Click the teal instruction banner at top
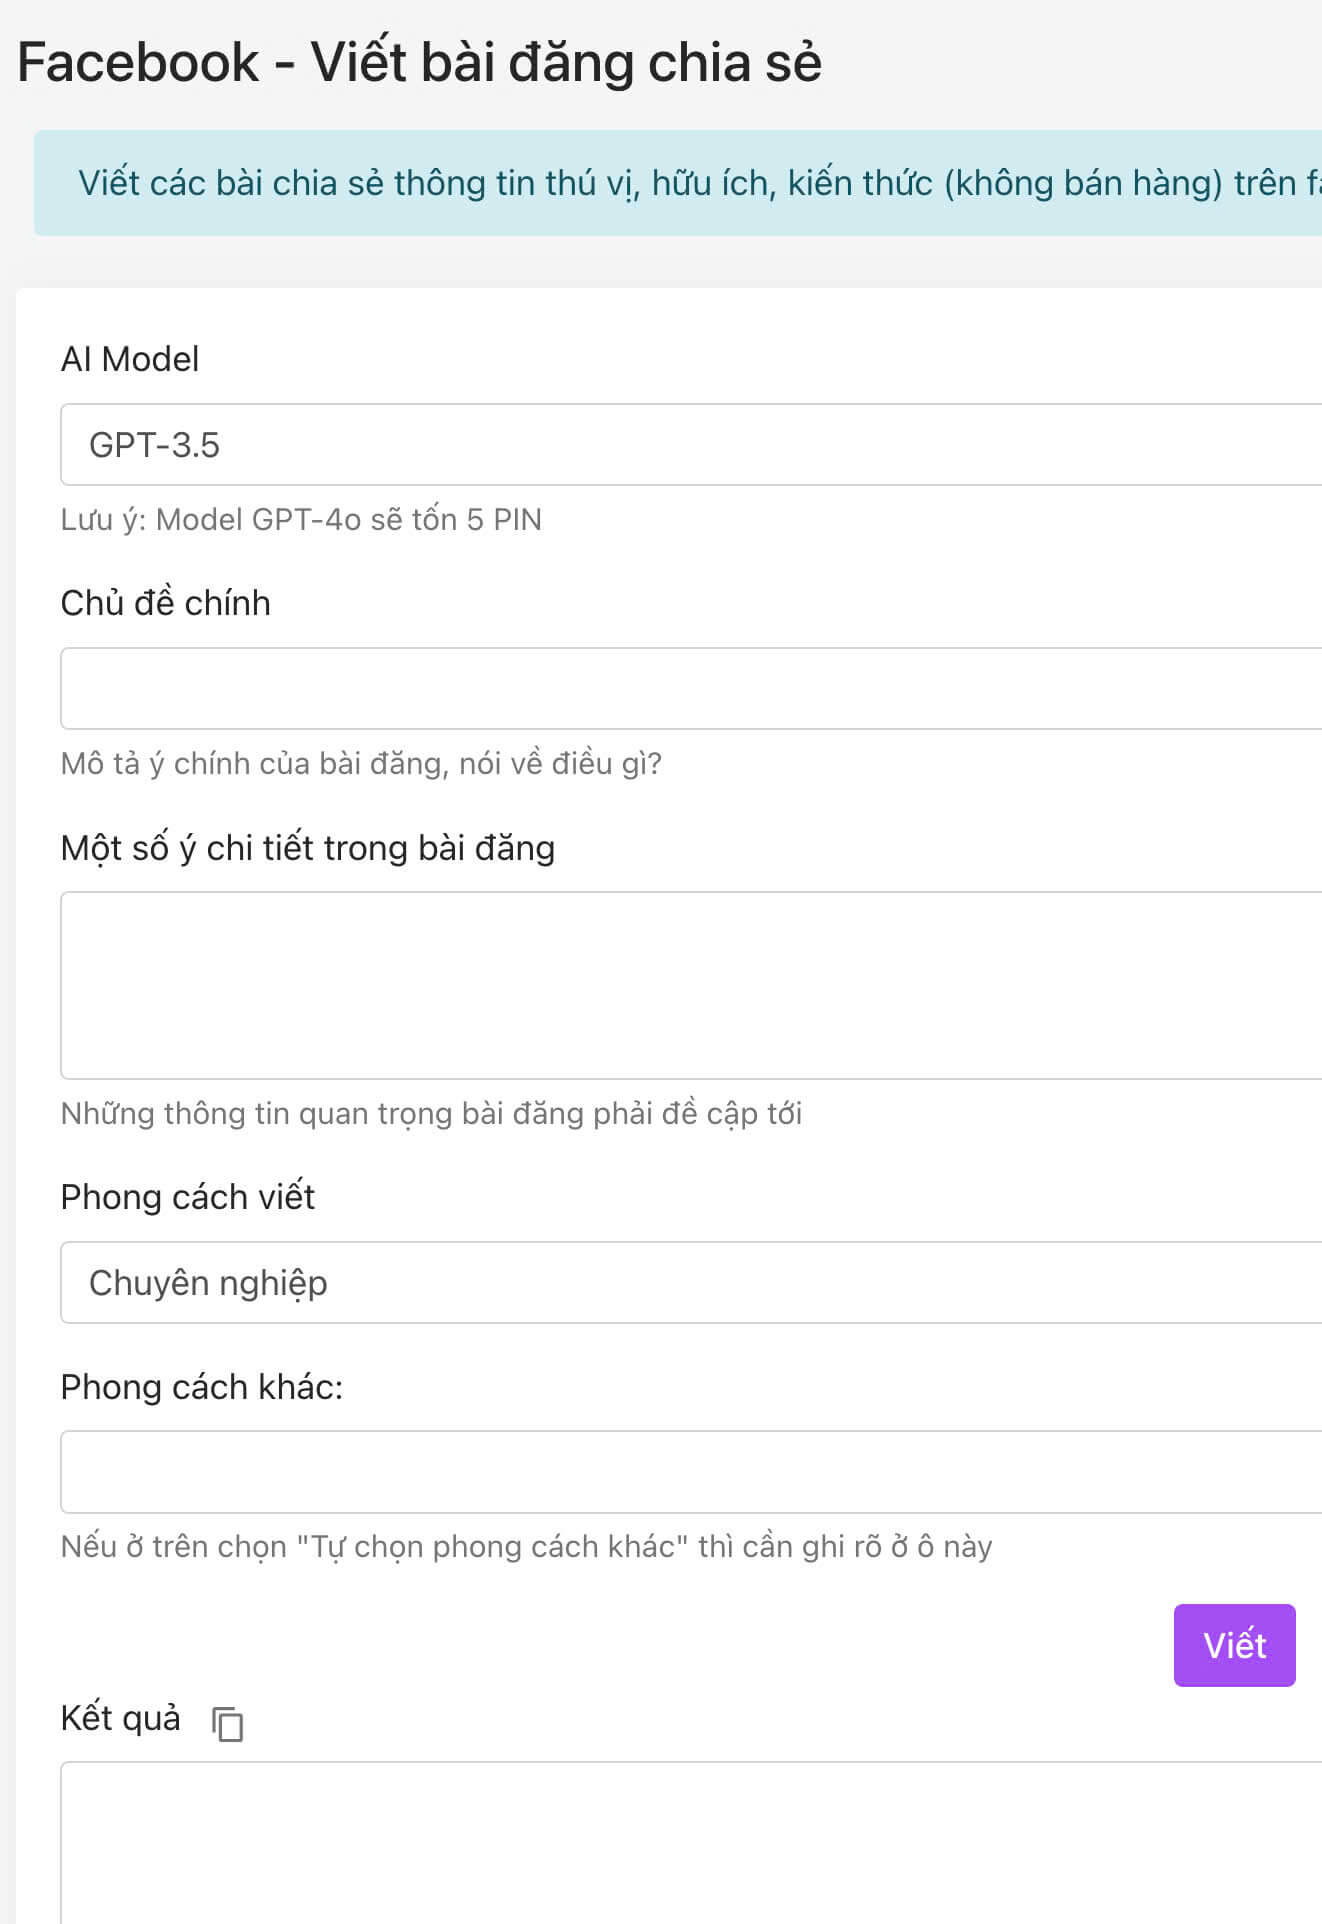Image resolution: width=1322 pixels, height=1924 pixels. (660, 182)
